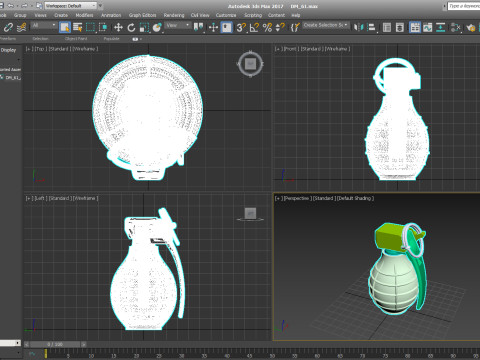Image resolution: width=480 pixels, height=360 pixels.
Task: Open Select by Name dialog
Action: point(78,27)
